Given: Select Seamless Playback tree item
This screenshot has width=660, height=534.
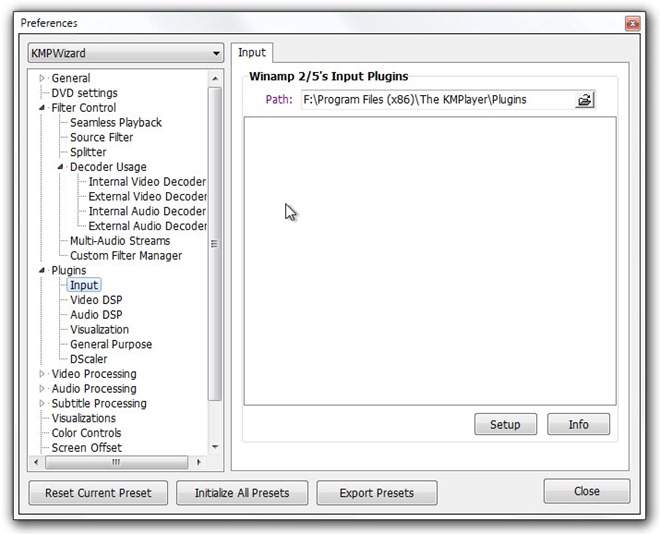Looking at the screenshot, I should pos(116,122).
